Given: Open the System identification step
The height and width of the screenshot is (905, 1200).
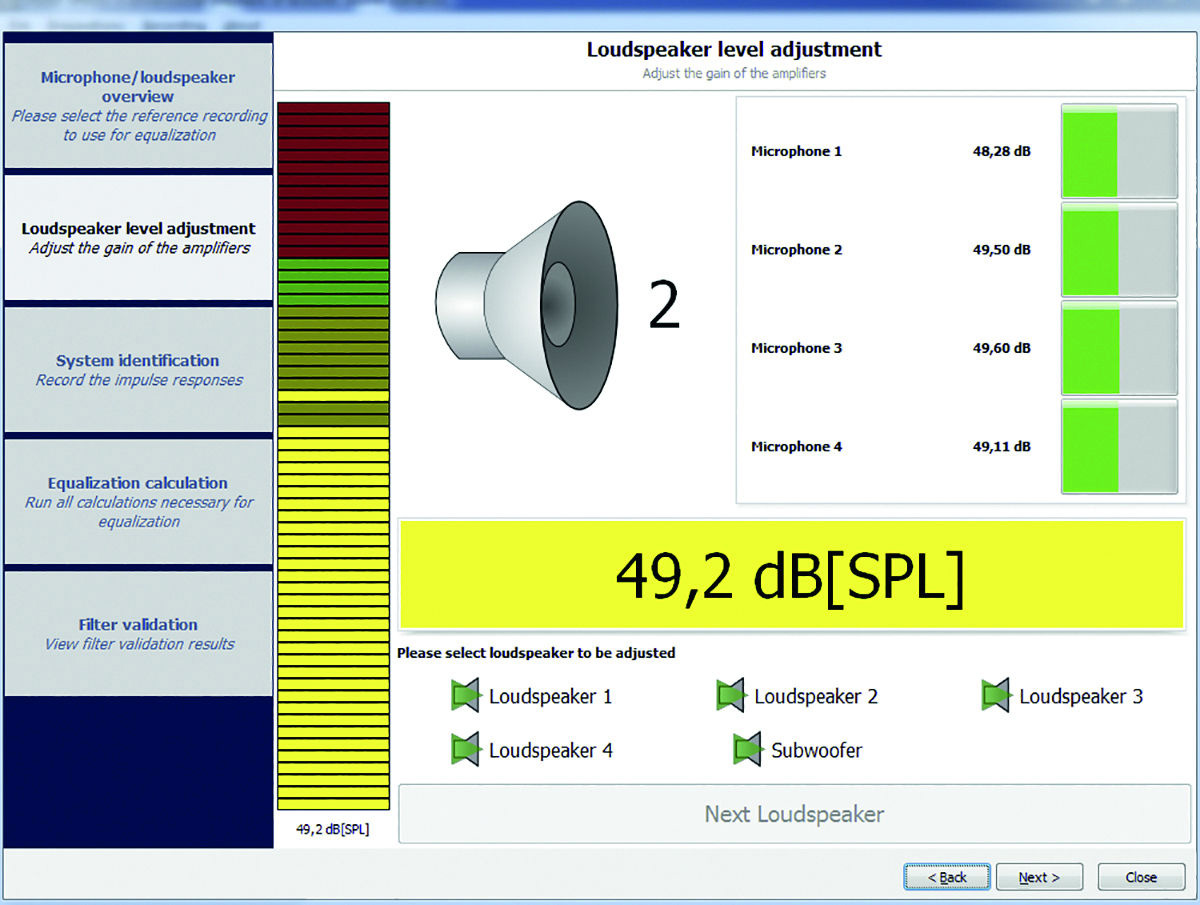Looking at the screenshot, I should 139,369.
